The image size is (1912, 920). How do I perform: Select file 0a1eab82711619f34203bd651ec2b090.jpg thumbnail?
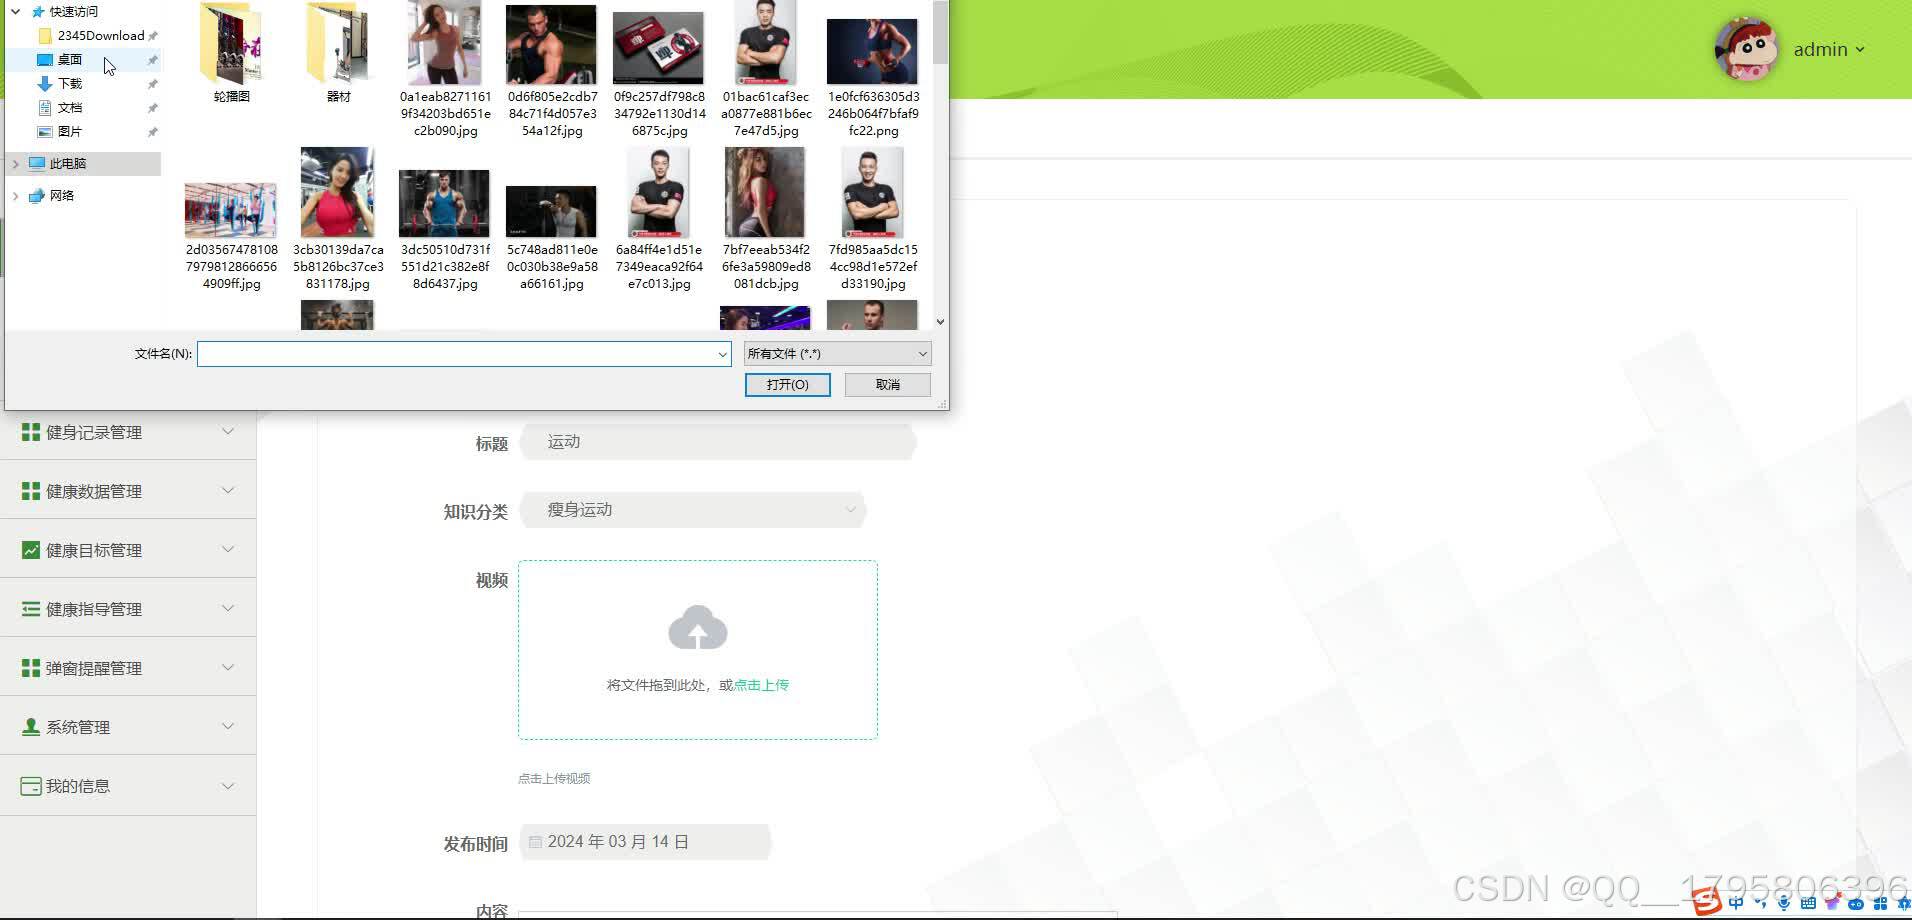(445, 43)
